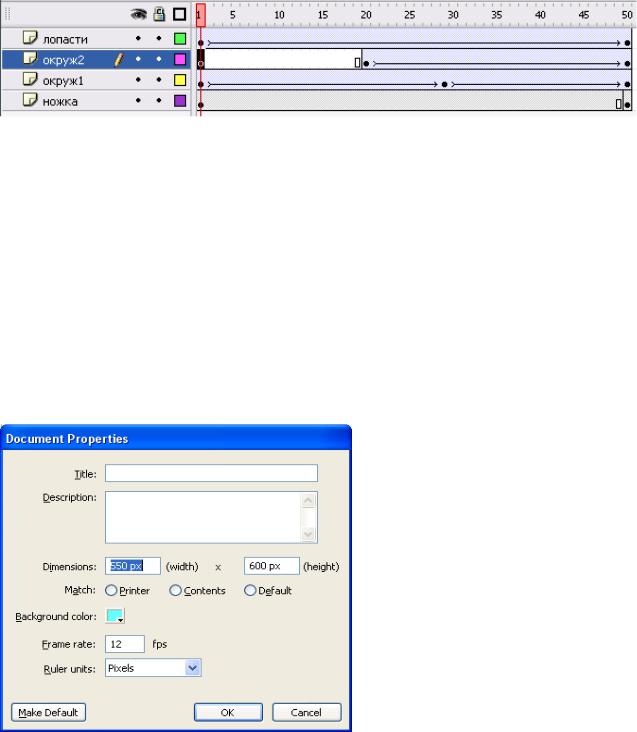Screen dimensions: 637x732
Task: Click timeline panel grip handle
Action: click(7, 14)
